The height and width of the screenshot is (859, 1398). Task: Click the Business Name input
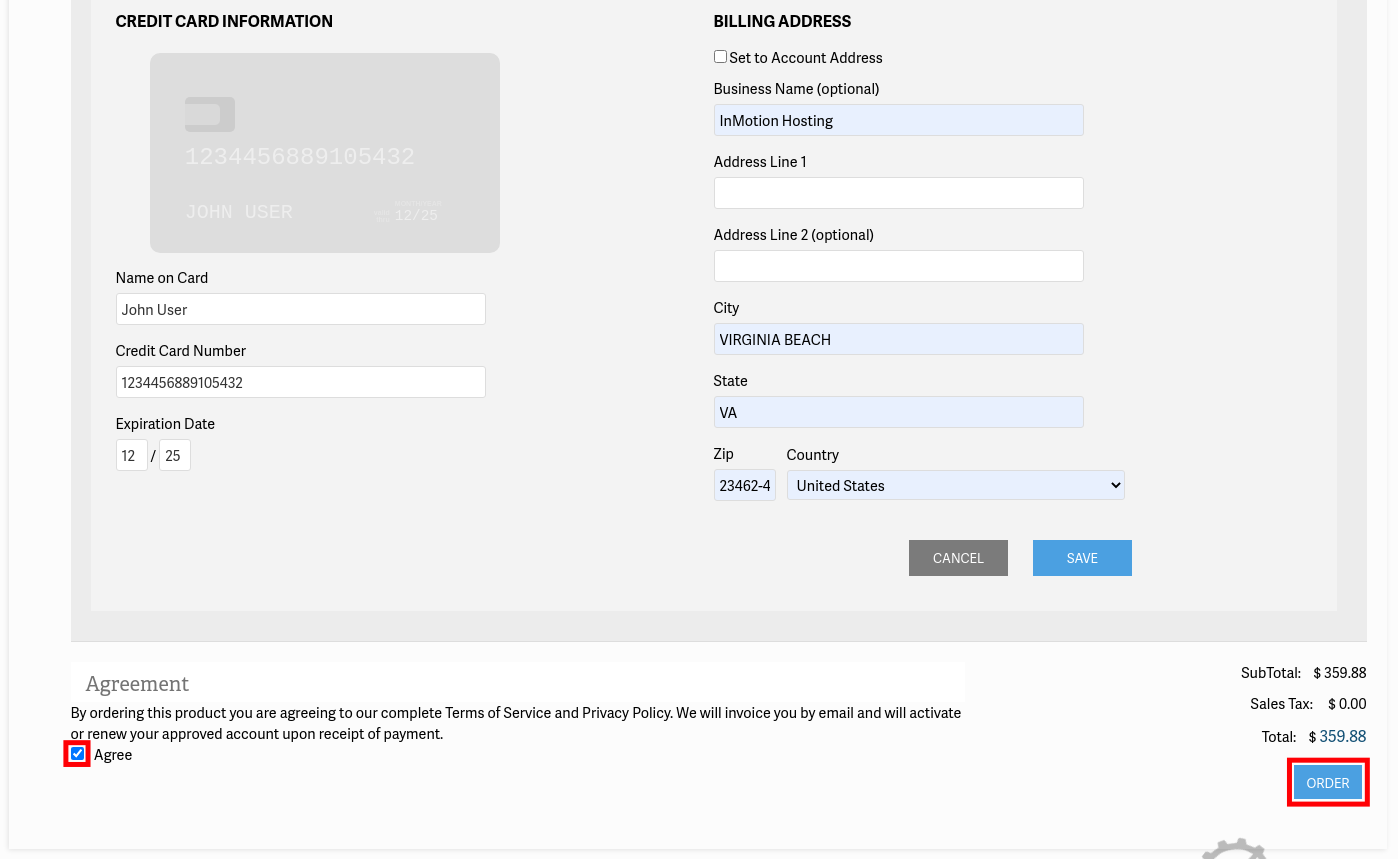point(898,121)
